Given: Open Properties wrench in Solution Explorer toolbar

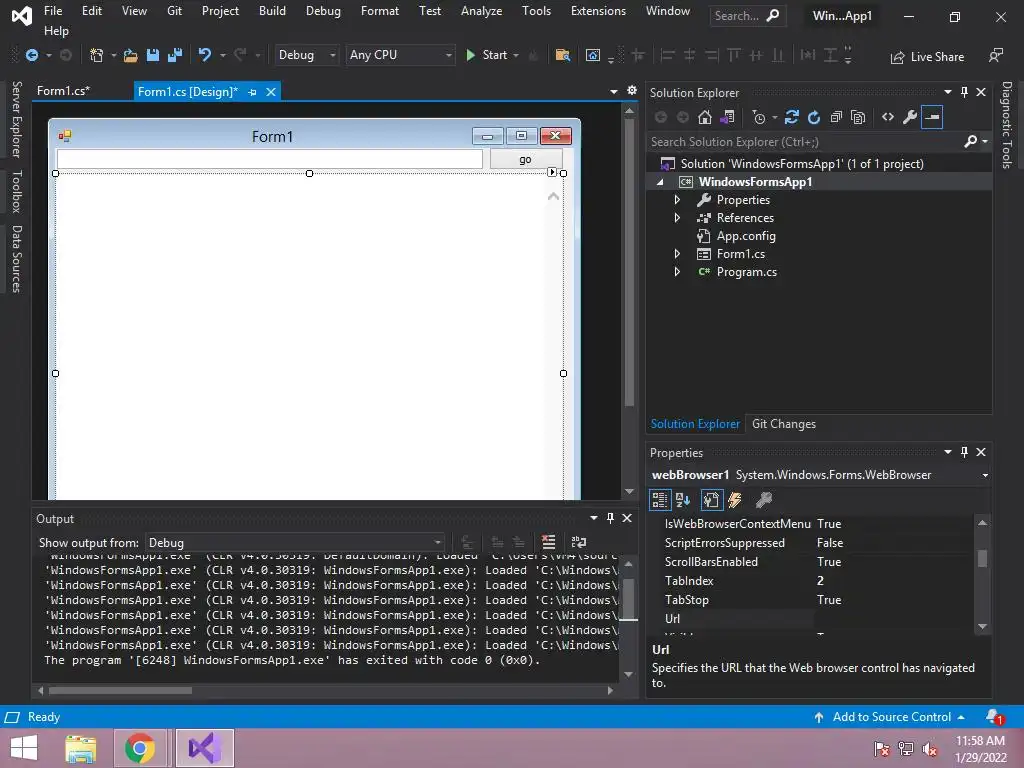Looking at the screenshot, I should pos(910,117).
